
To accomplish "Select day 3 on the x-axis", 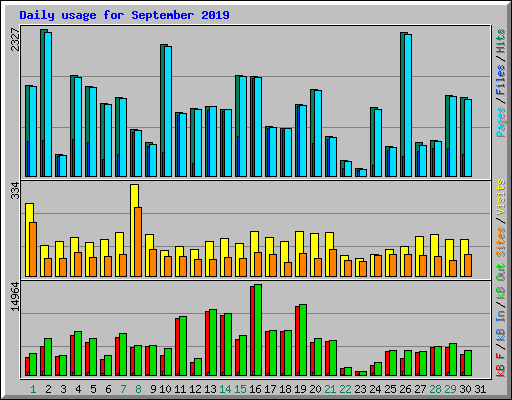I will (63, 389).
